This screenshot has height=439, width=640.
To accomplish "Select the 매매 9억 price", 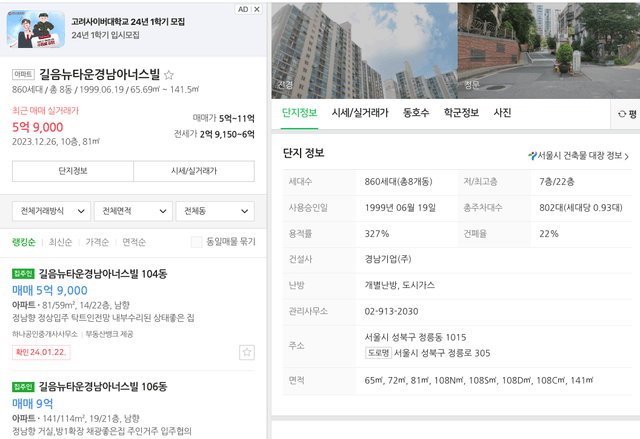I will [x=33, y=404].
